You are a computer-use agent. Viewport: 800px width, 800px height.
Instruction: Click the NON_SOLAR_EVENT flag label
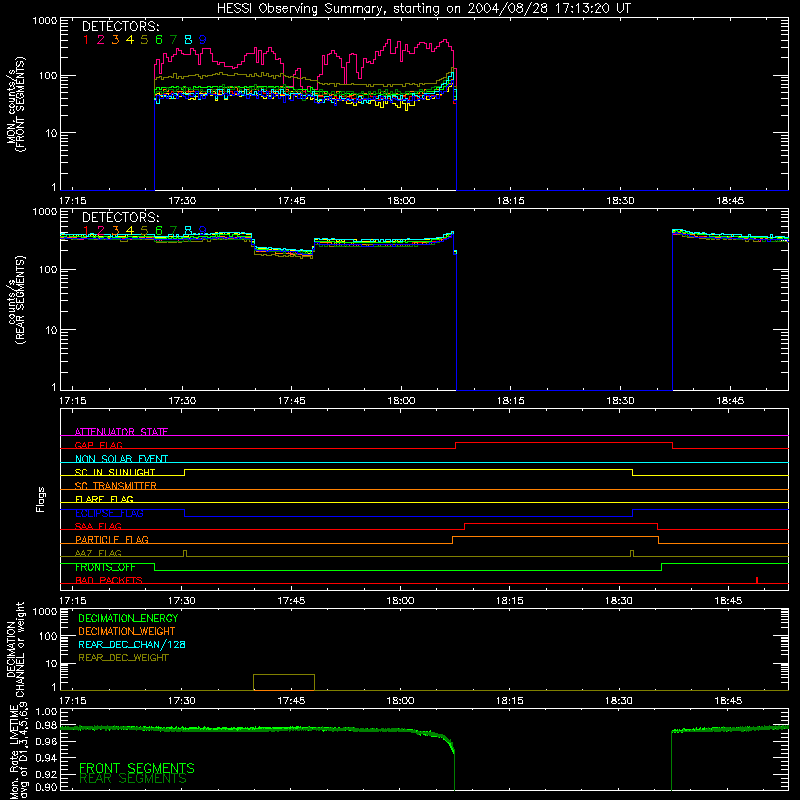tap(121, 459)
